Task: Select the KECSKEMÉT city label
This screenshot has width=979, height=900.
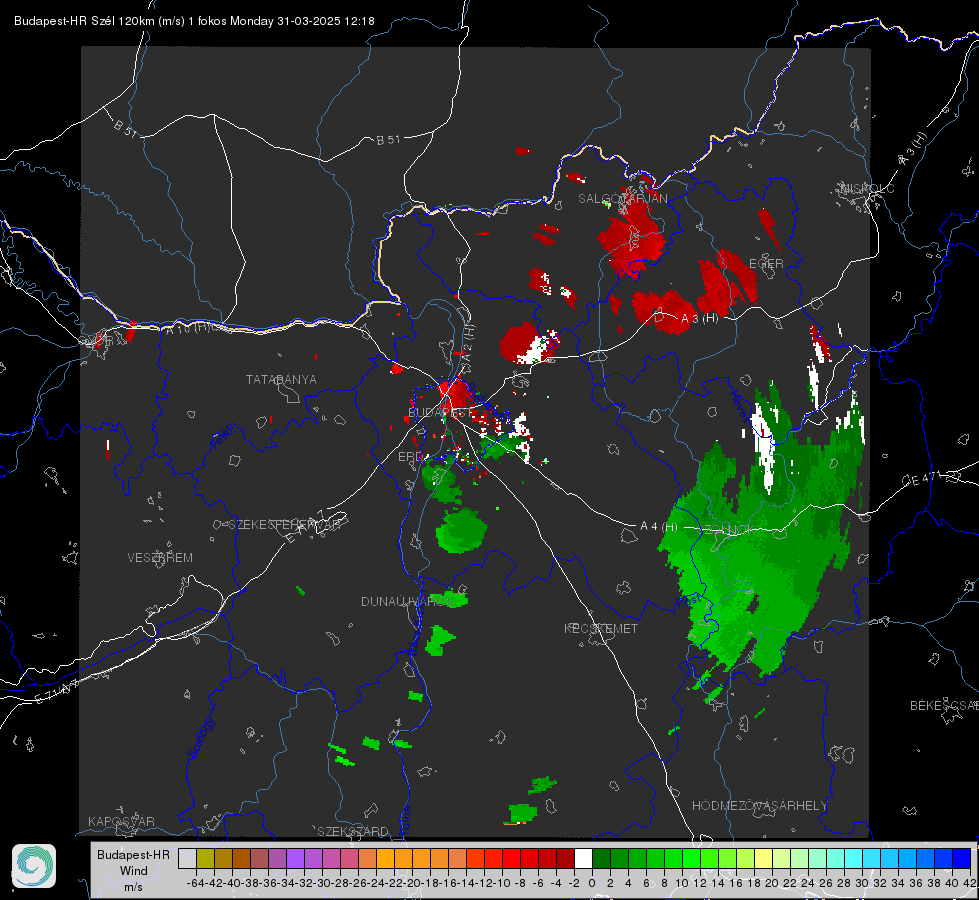Action: click(601, 629)
